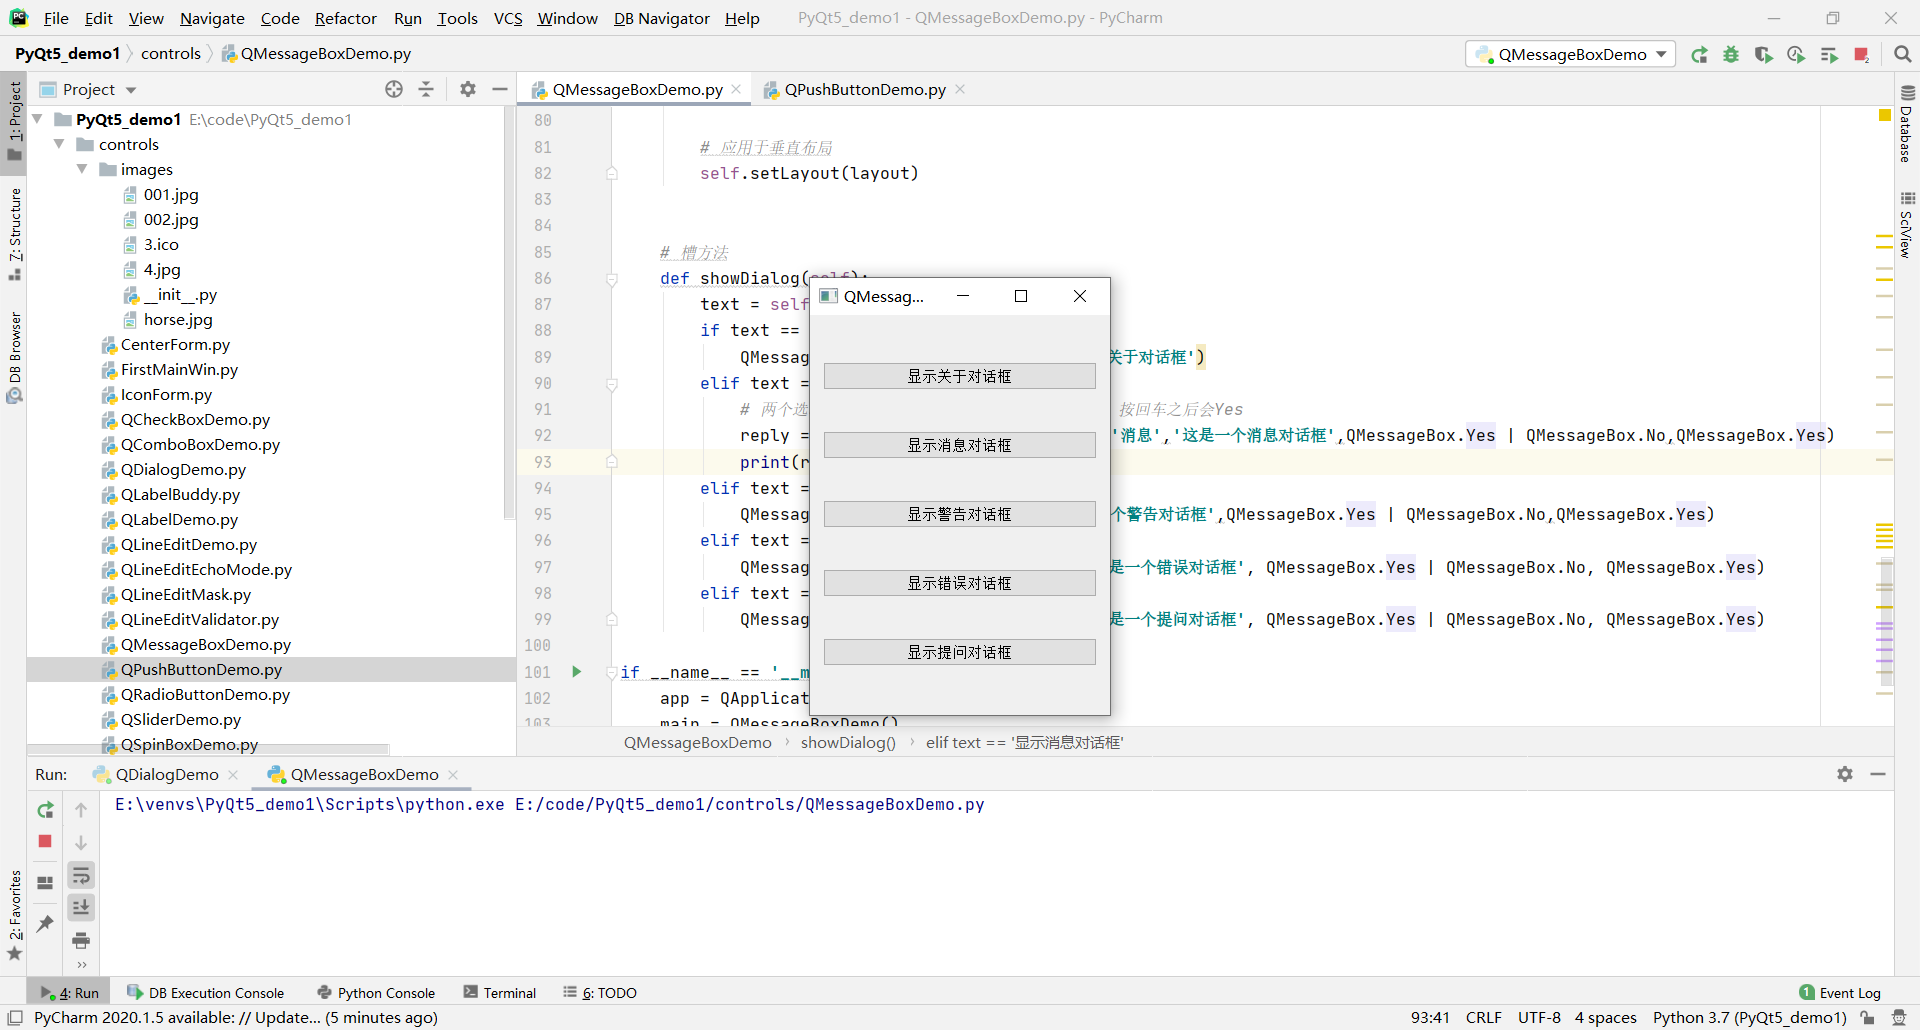Open Run panel settings gear
The width and height of the screenshot is (1920, 1030).
click(1845, 774)
